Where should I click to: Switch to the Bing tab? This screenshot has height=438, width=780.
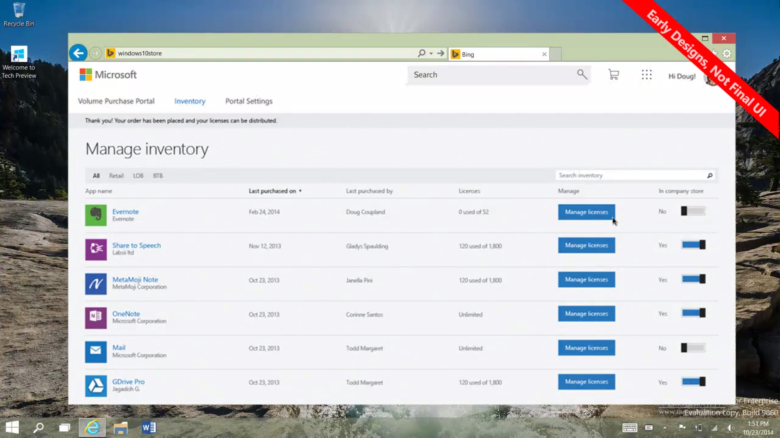(x=499, y=54)
